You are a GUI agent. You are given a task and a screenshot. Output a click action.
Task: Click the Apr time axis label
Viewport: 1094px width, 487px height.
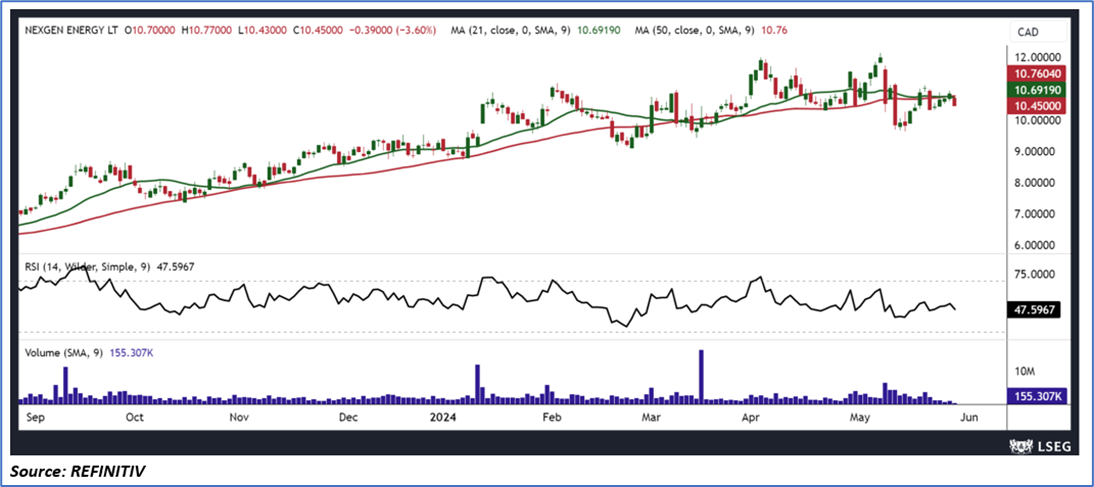(750, 417)
